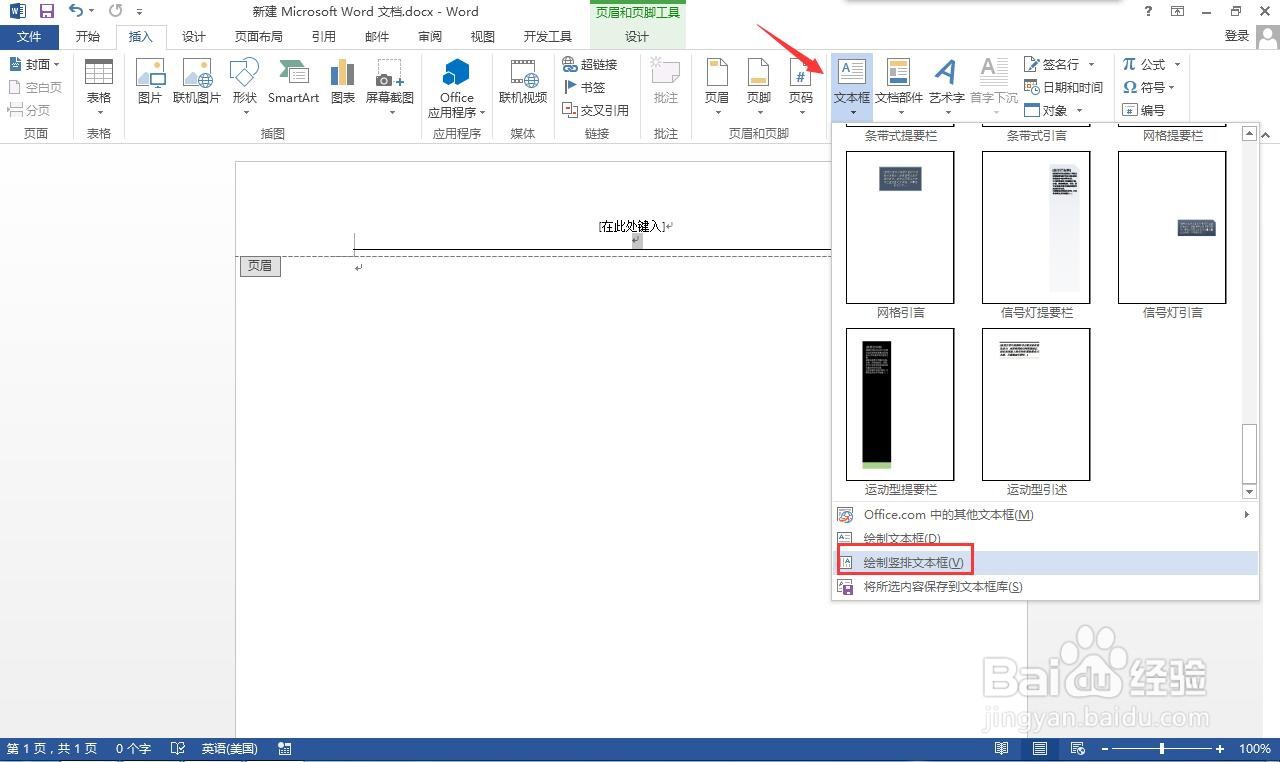Open the Footer (页脚) dropdown
Image resolution: width=1280 pixels, height=762 pixels.
pos(759,87)
